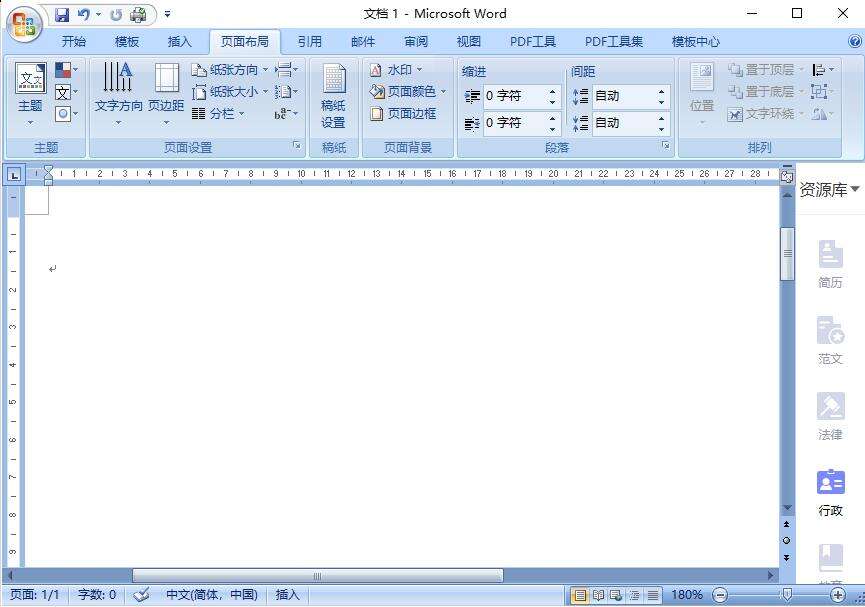The width and height of the screenshot is (865, 607).
Task: Open 行政 administrative templates category
Action: click(830, 493)
